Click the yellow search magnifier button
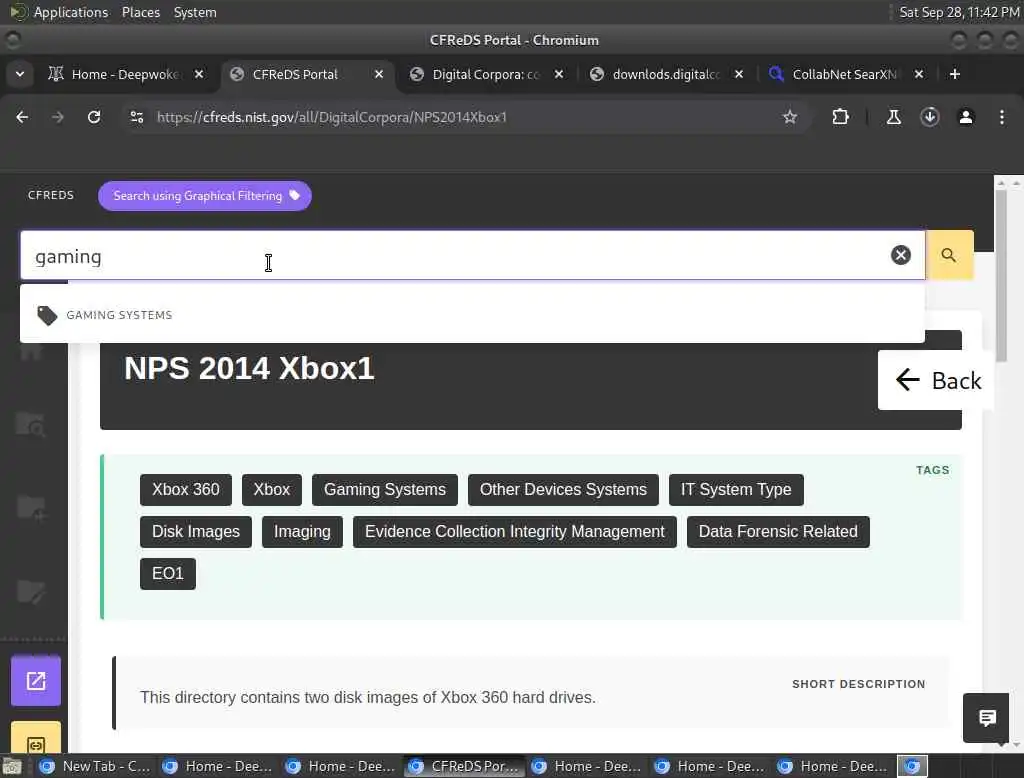This screenshot has height=778, width=1024. tap(949, 255)
